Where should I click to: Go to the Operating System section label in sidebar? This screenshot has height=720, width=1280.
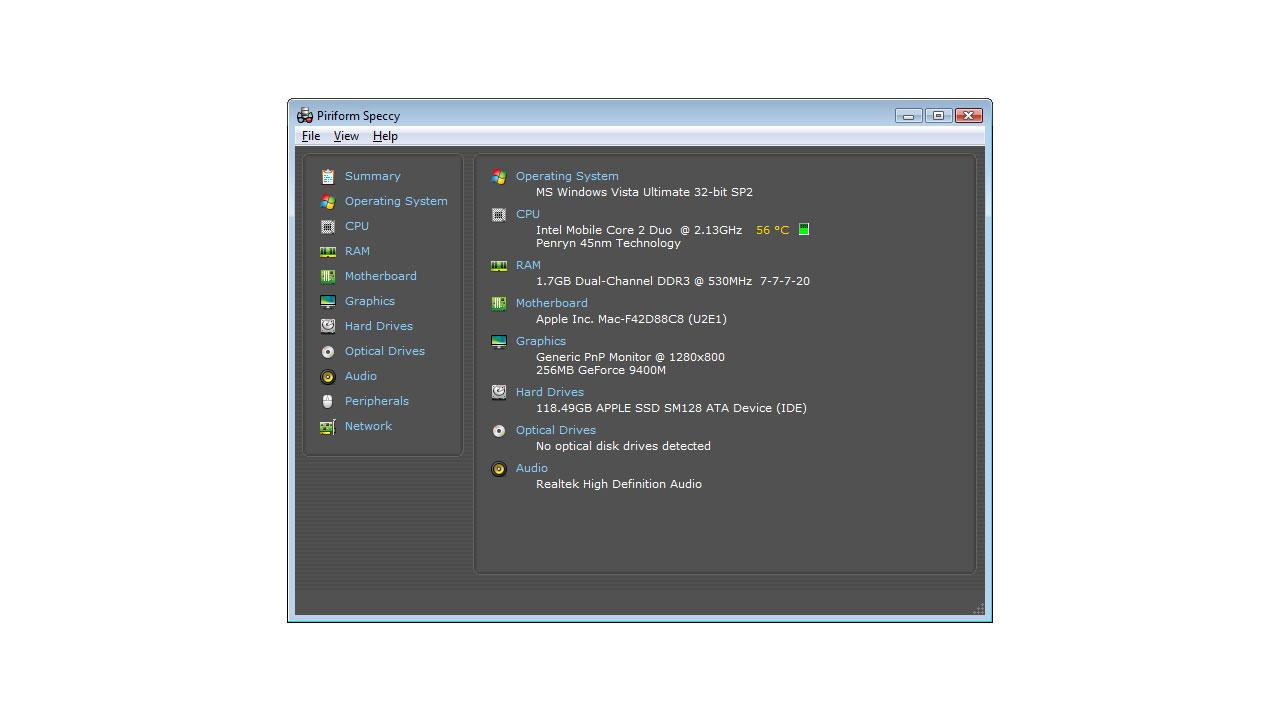click(396, 201)
